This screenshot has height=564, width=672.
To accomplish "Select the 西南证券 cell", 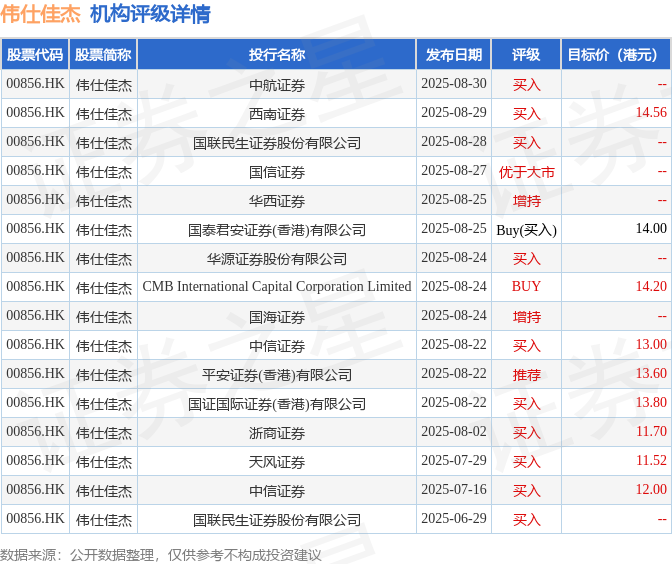I will [276, 114].
